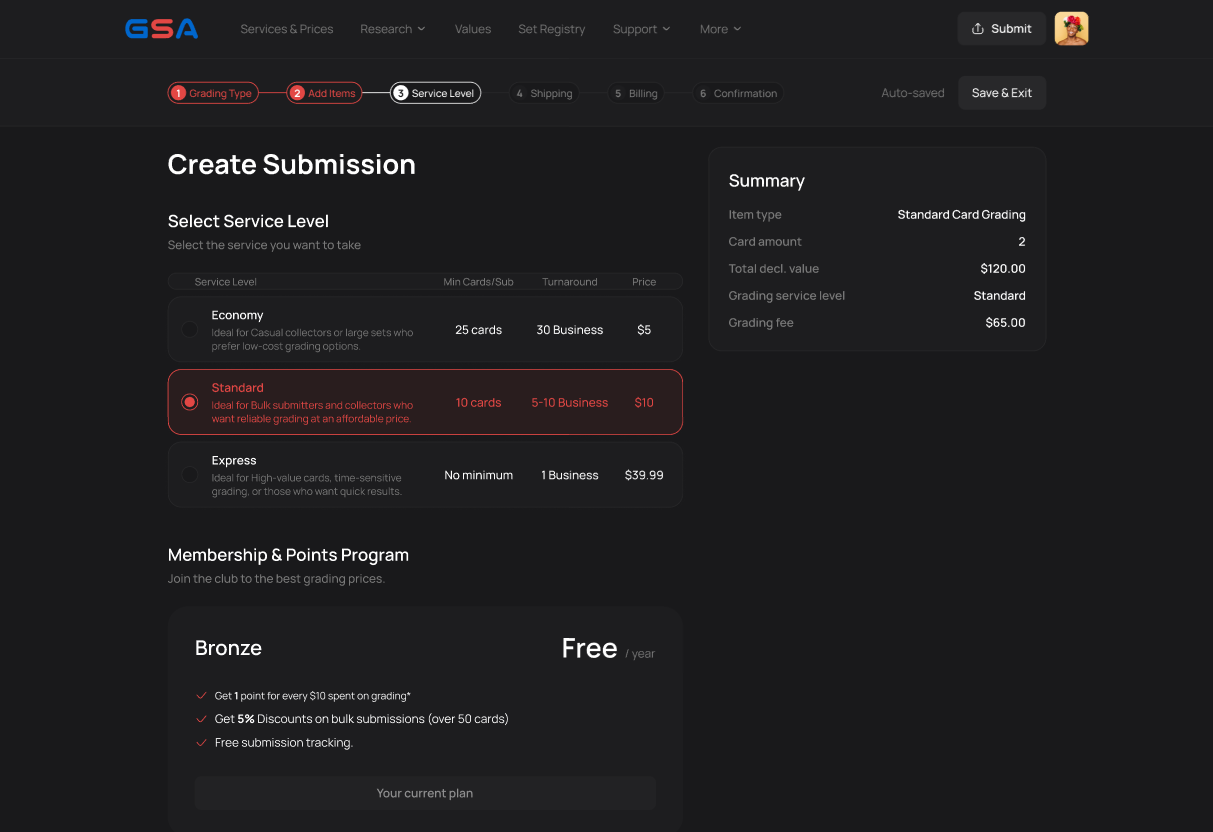The image size is (1213, 832).
Task: Go to the Billing step
Action: tap(635, 93)
